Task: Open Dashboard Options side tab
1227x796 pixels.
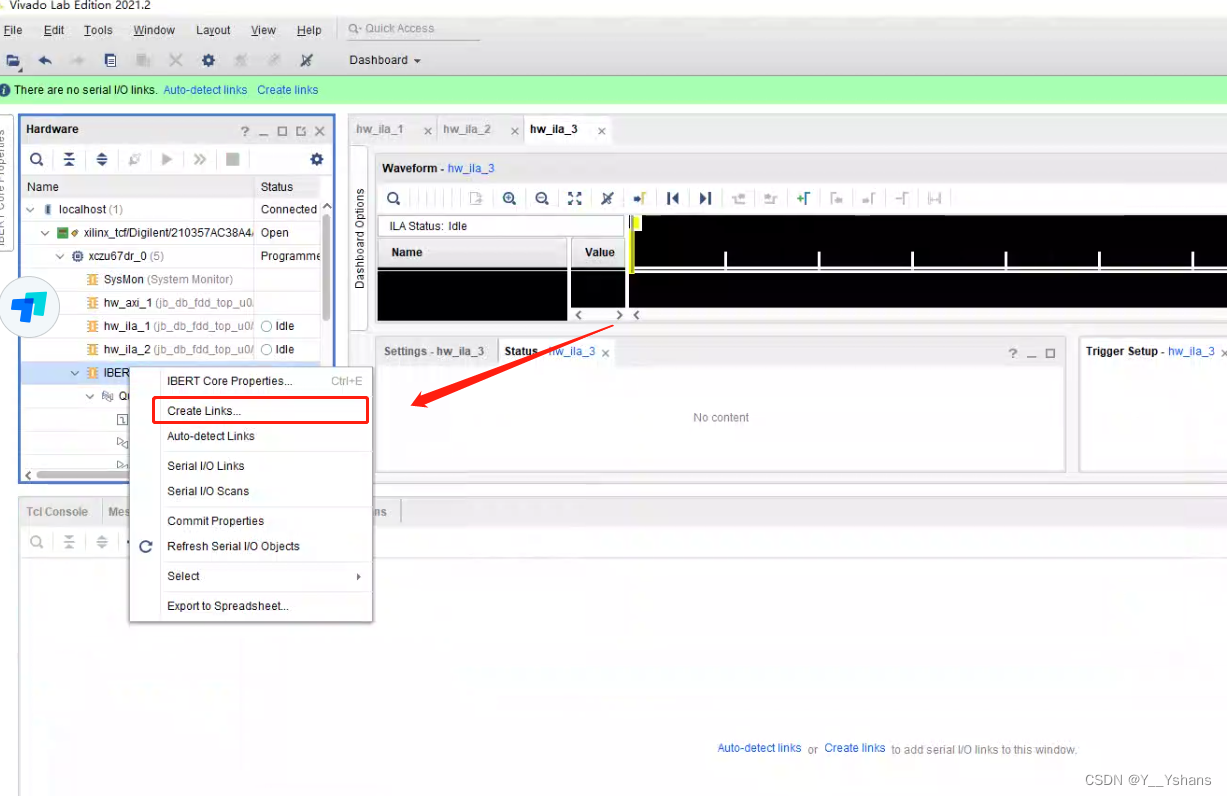Action: click(361, 237)
